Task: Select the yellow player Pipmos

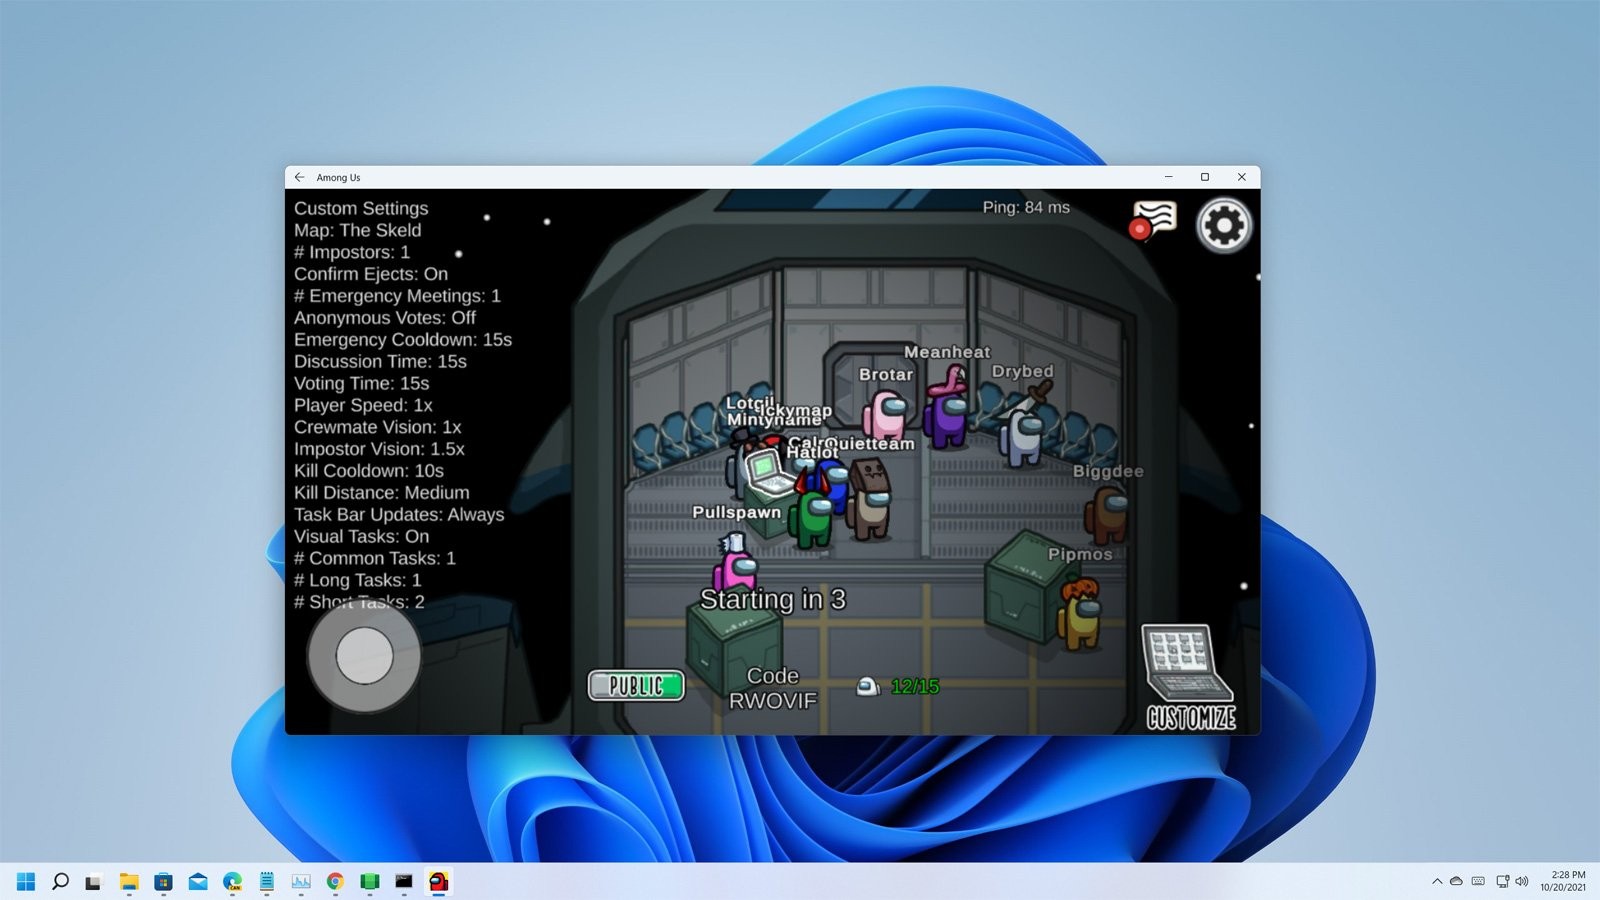Action: coord(1080,614)
